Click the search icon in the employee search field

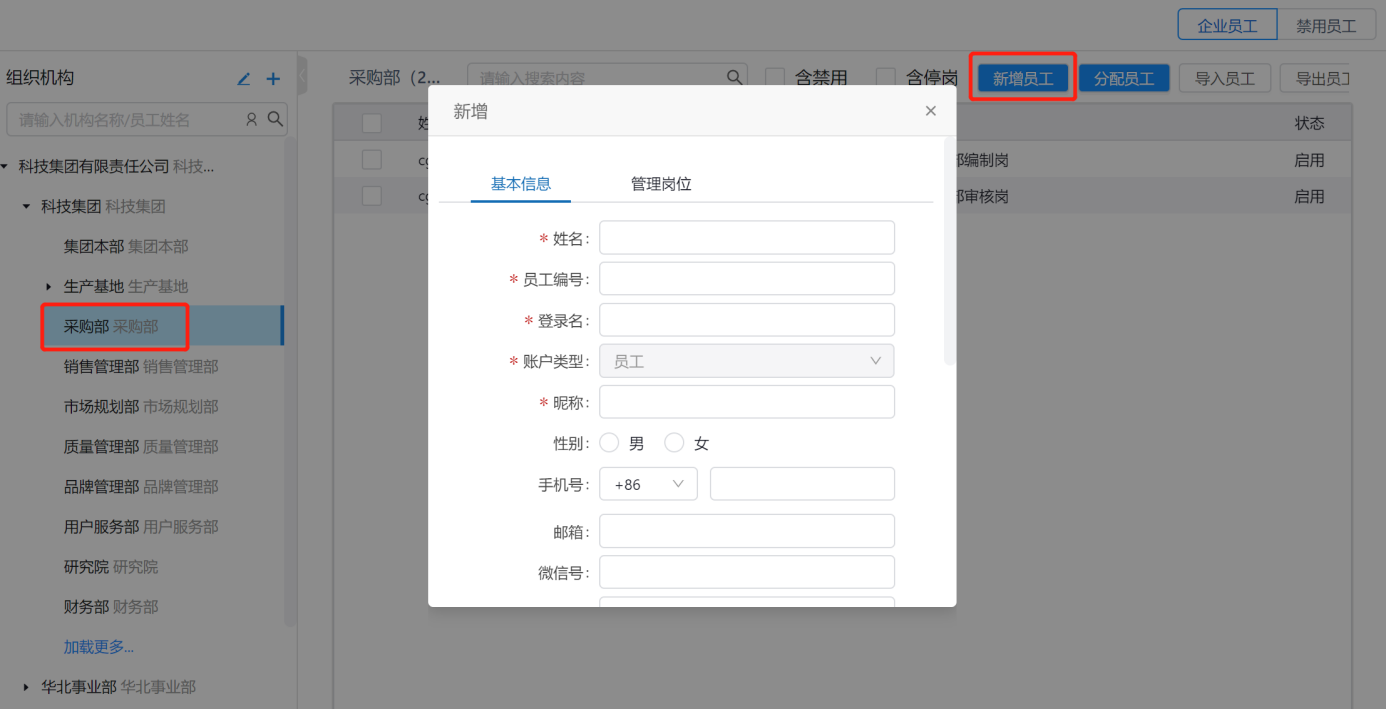[x=734, y=78]
